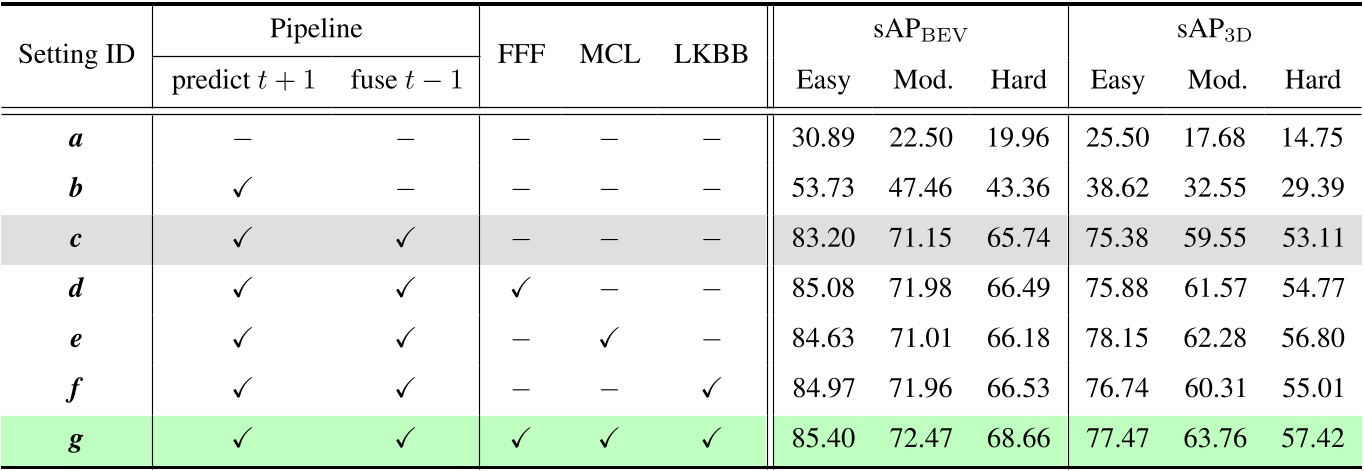Click the 'fuse t − 1' subheader

[406, 80]
